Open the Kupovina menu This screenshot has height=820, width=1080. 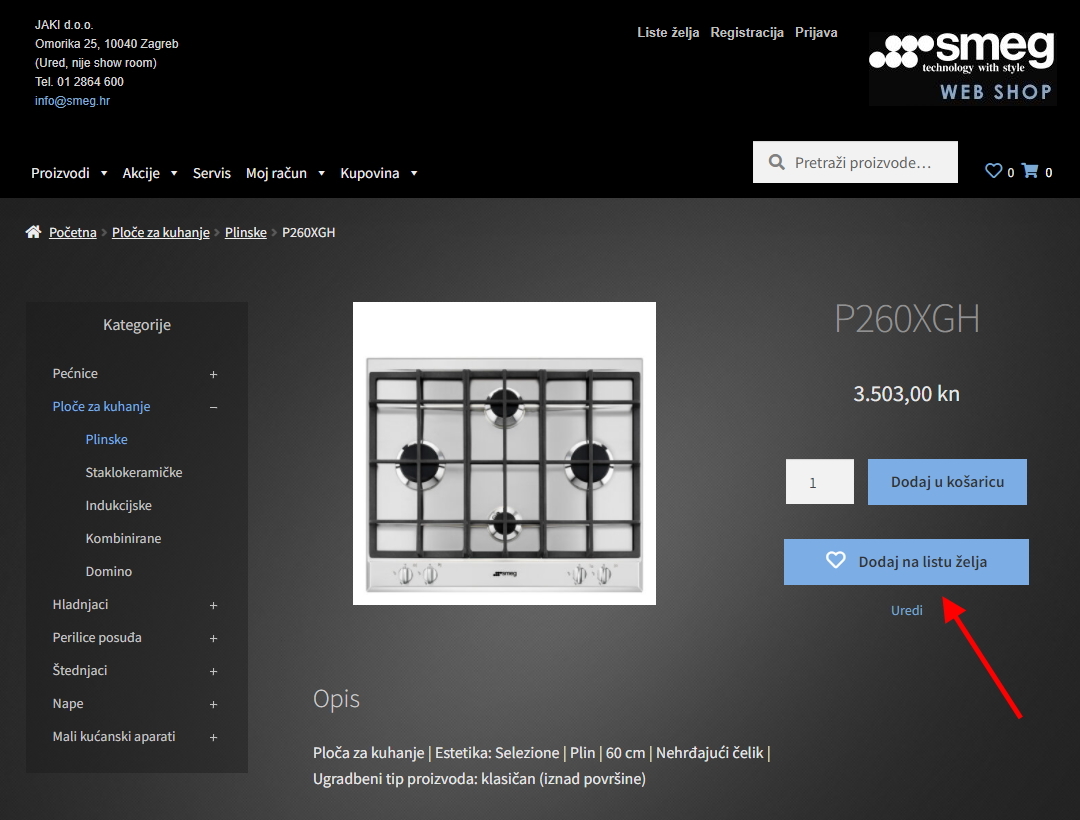coord(370,174)
